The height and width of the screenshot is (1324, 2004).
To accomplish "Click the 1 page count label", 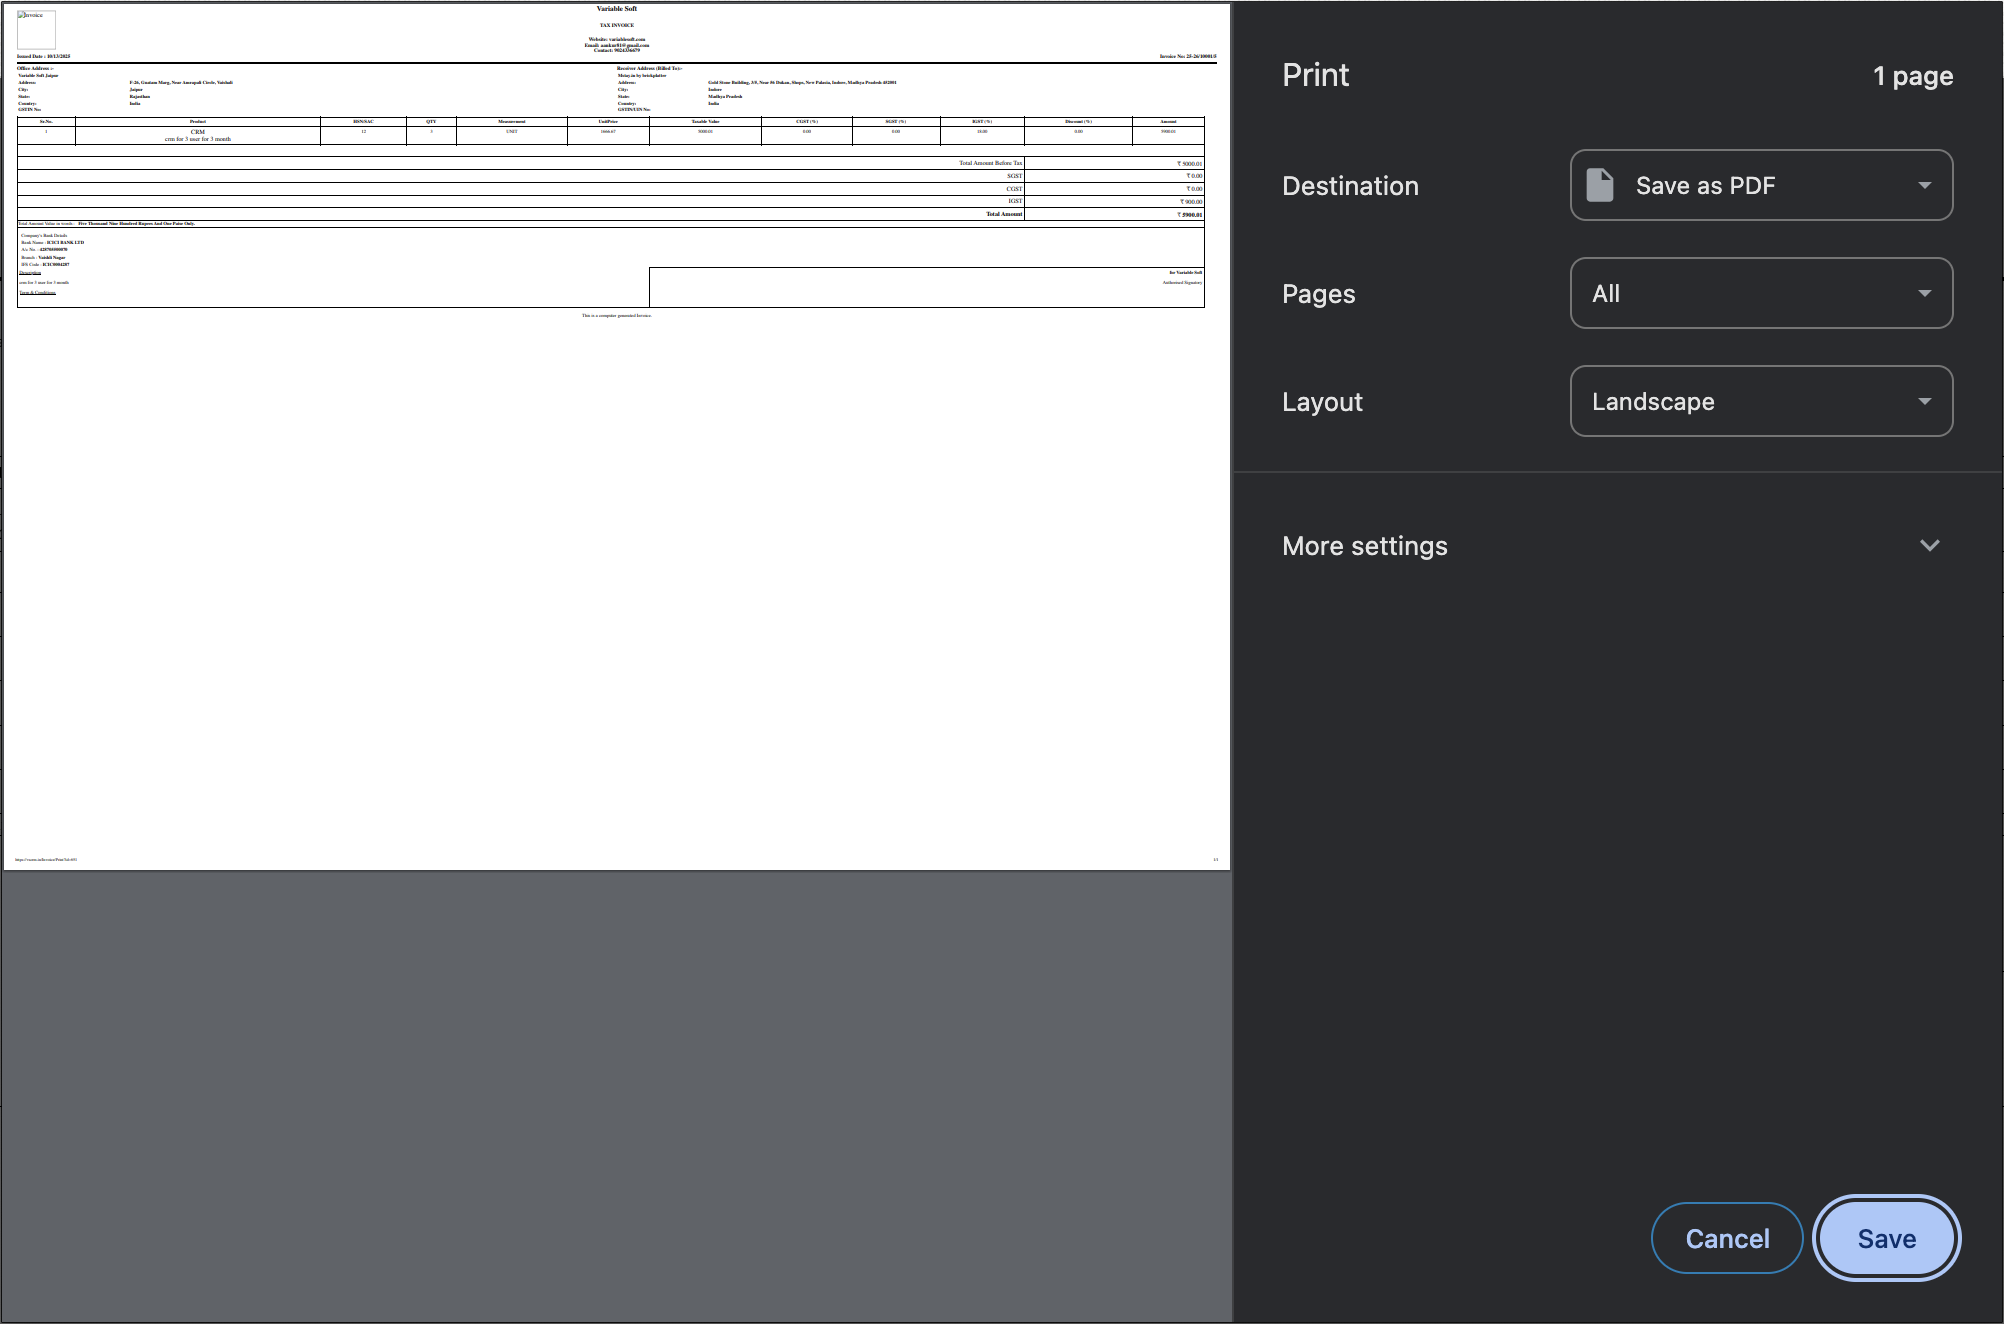I will click(x=1912, y=76).
